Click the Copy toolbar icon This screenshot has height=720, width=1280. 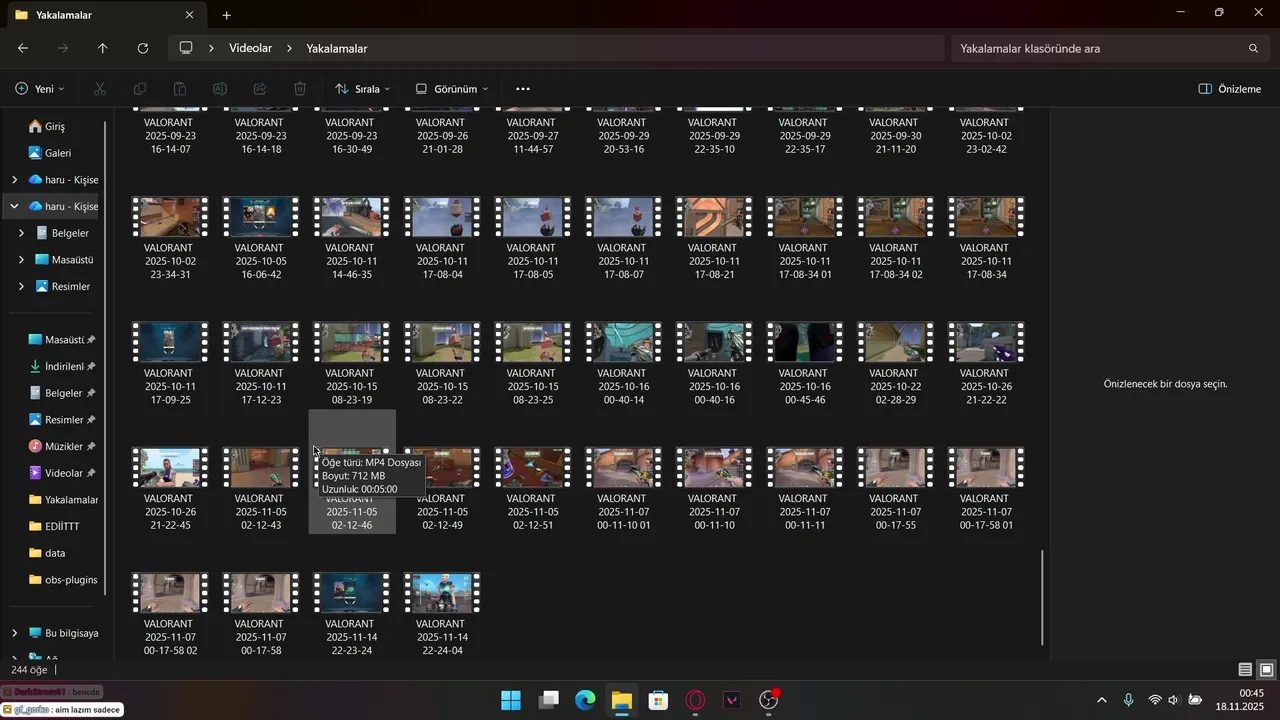click(x=140, y=89)
